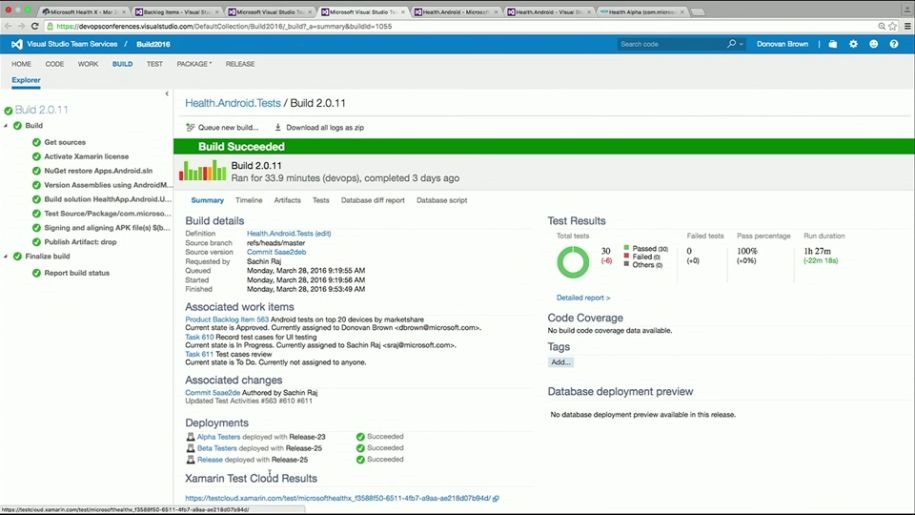This screenshot has width=915, height=515.
Task: Bookmark page with star icon
Action: pos(892,26)
